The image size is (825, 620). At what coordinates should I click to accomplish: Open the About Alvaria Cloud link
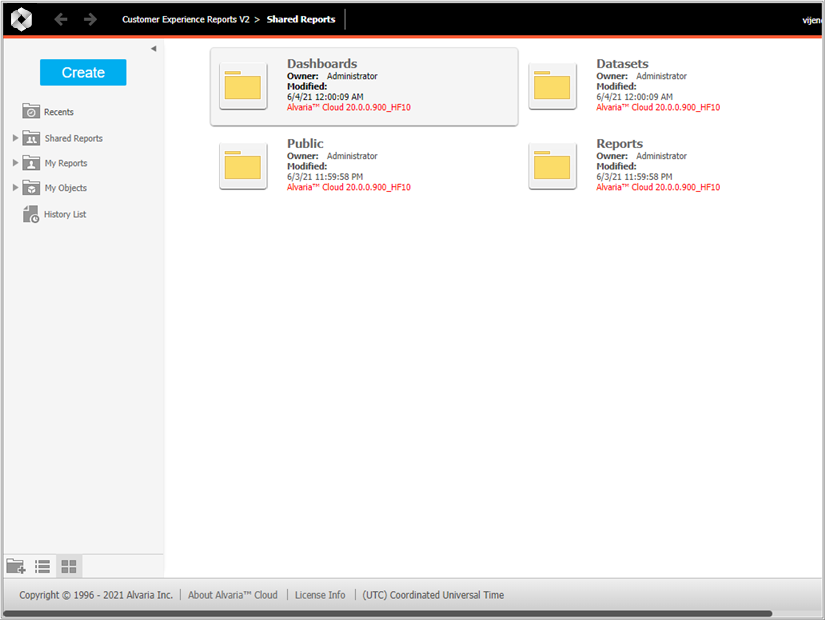232,595
